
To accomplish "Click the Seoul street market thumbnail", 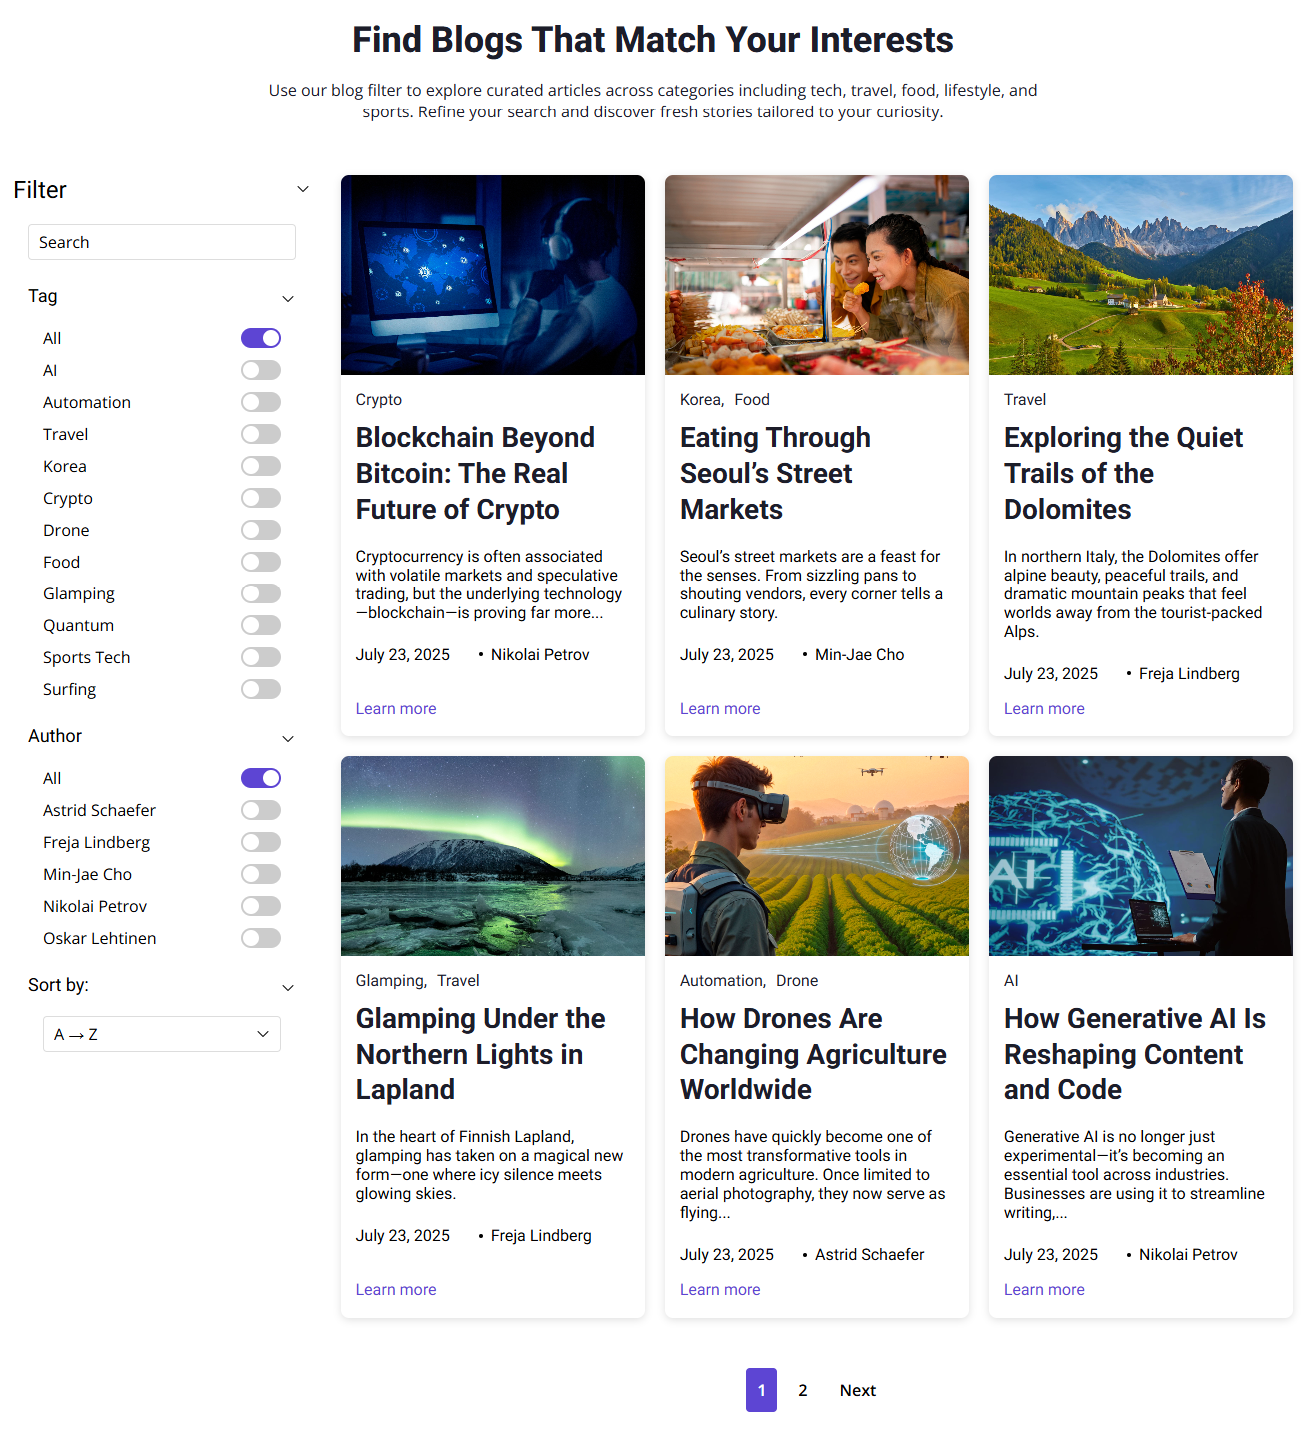I will [817, 275].
